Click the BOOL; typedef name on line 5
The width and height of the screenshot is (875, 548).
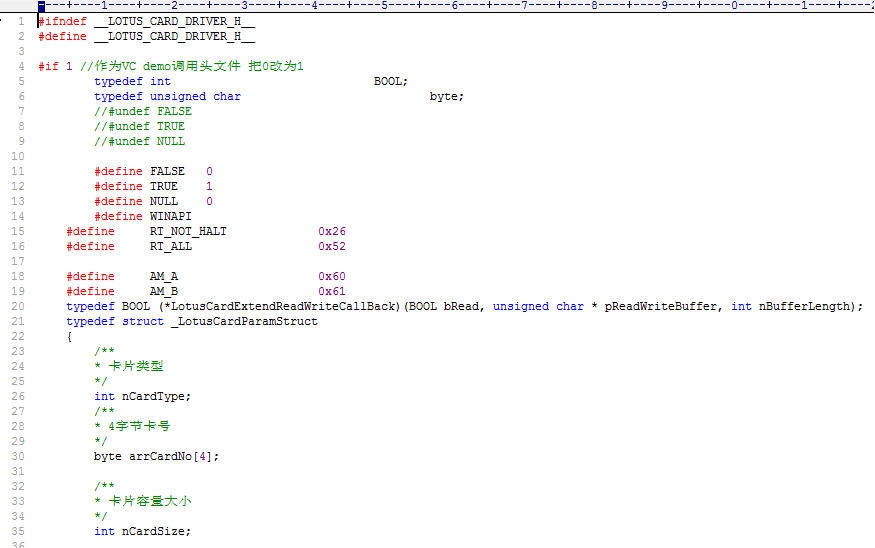[x=390, y=81]
